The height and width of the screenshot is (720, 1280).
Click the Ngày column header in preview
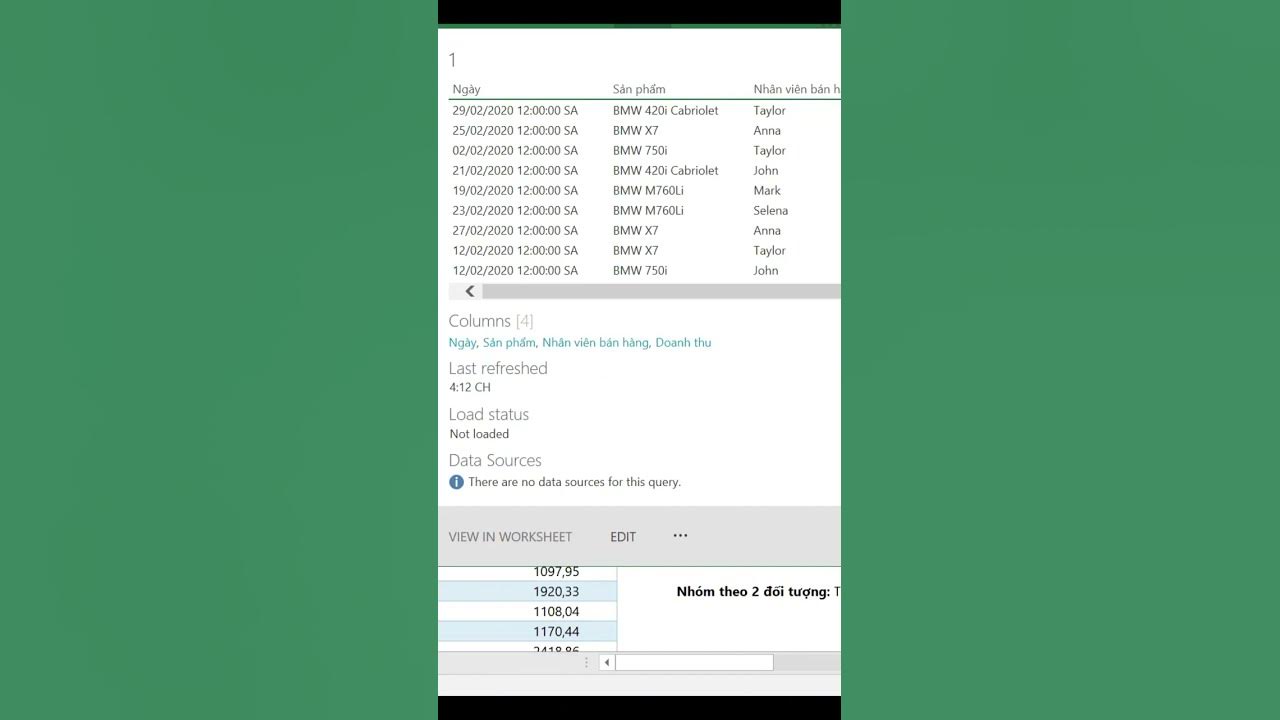(x=466, y=90)
